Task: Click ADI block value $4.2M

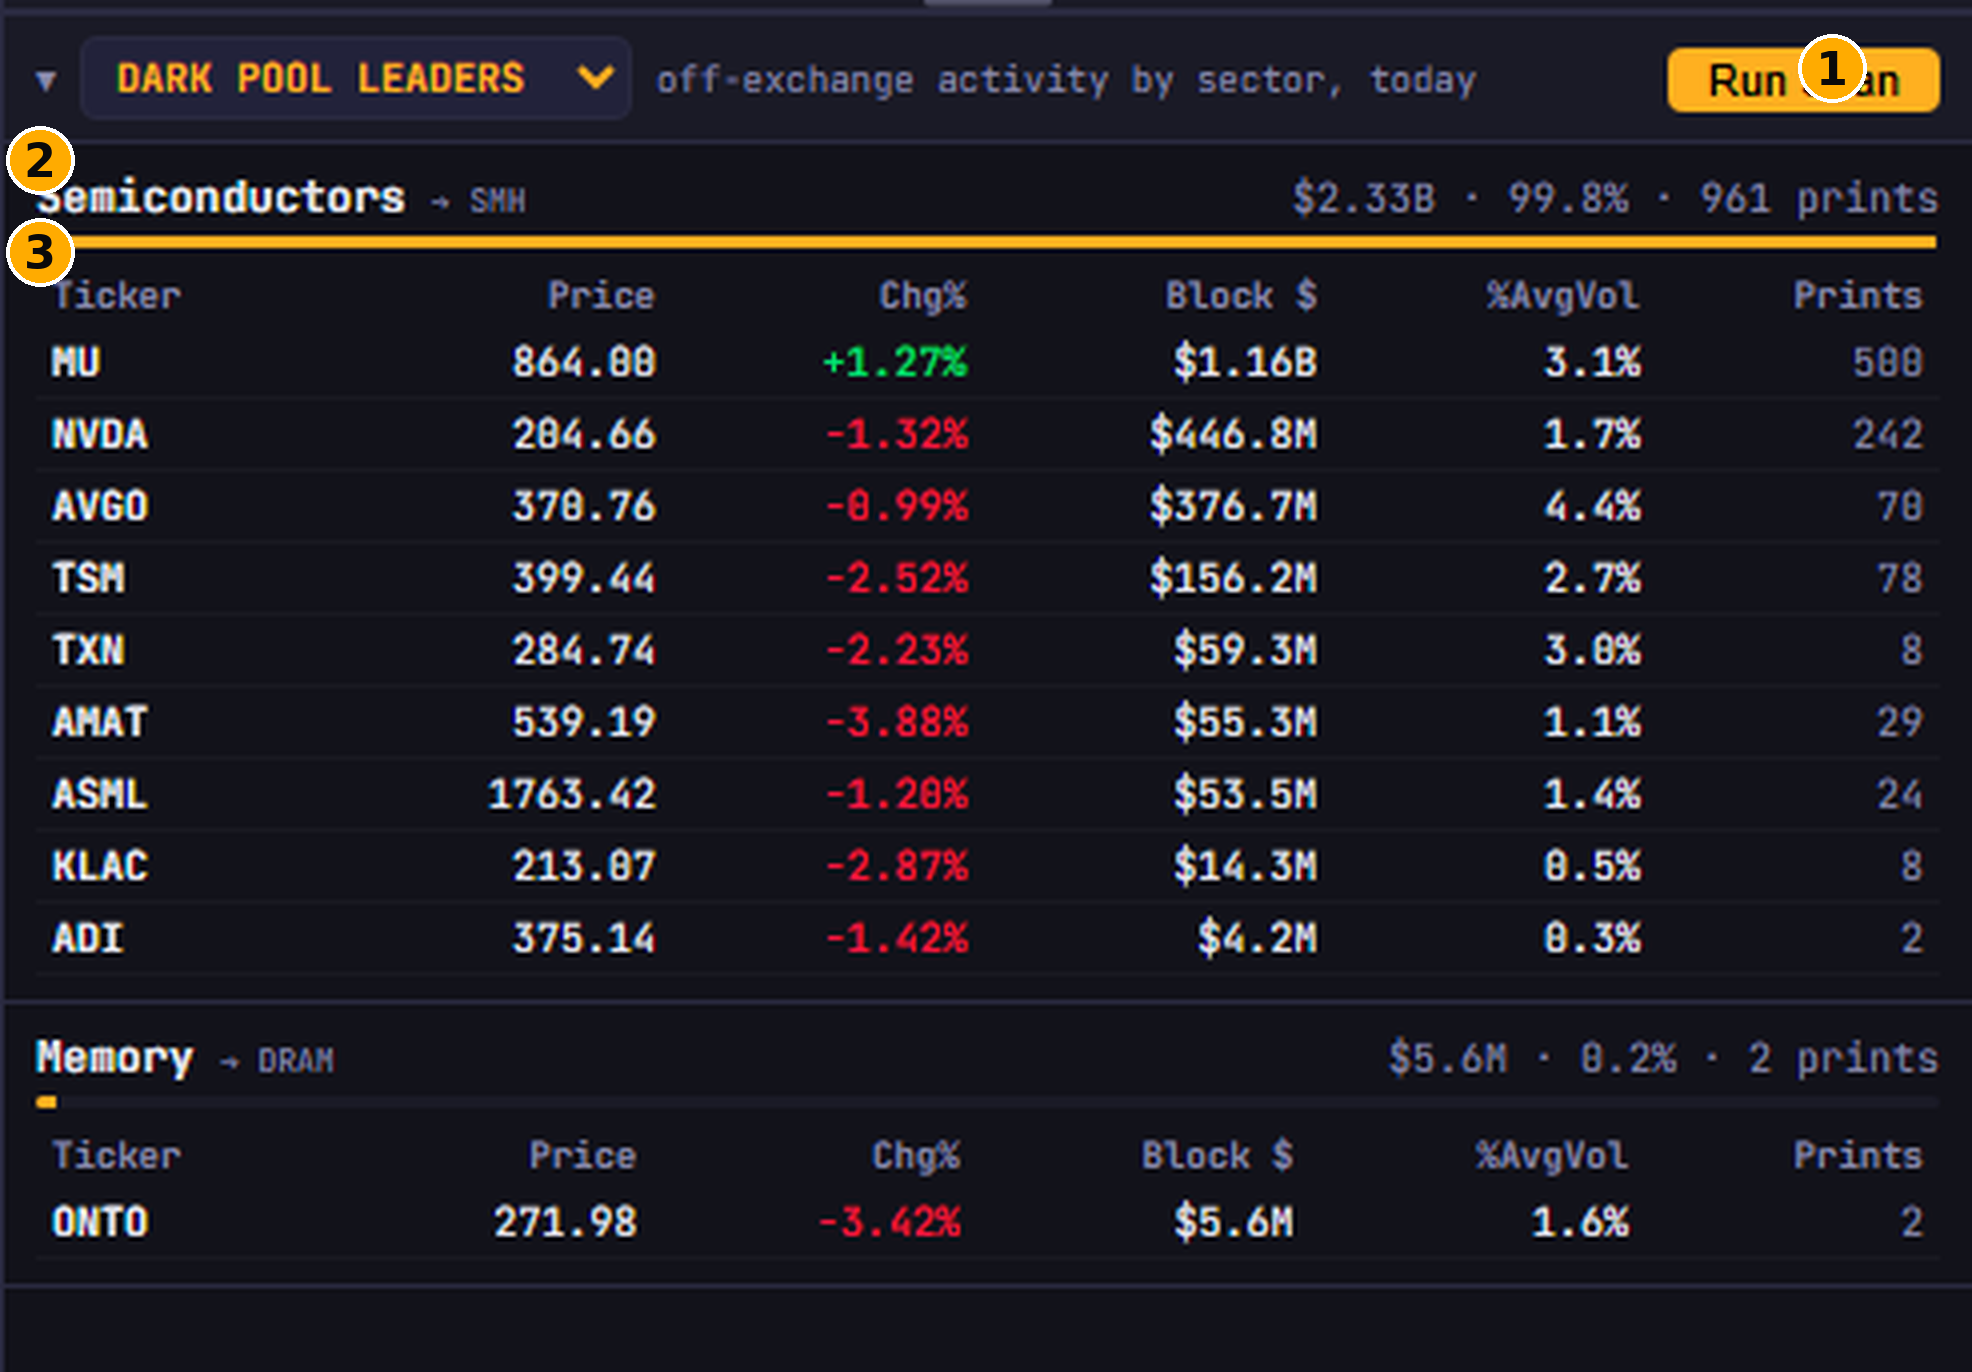Action: point(1258,938)
